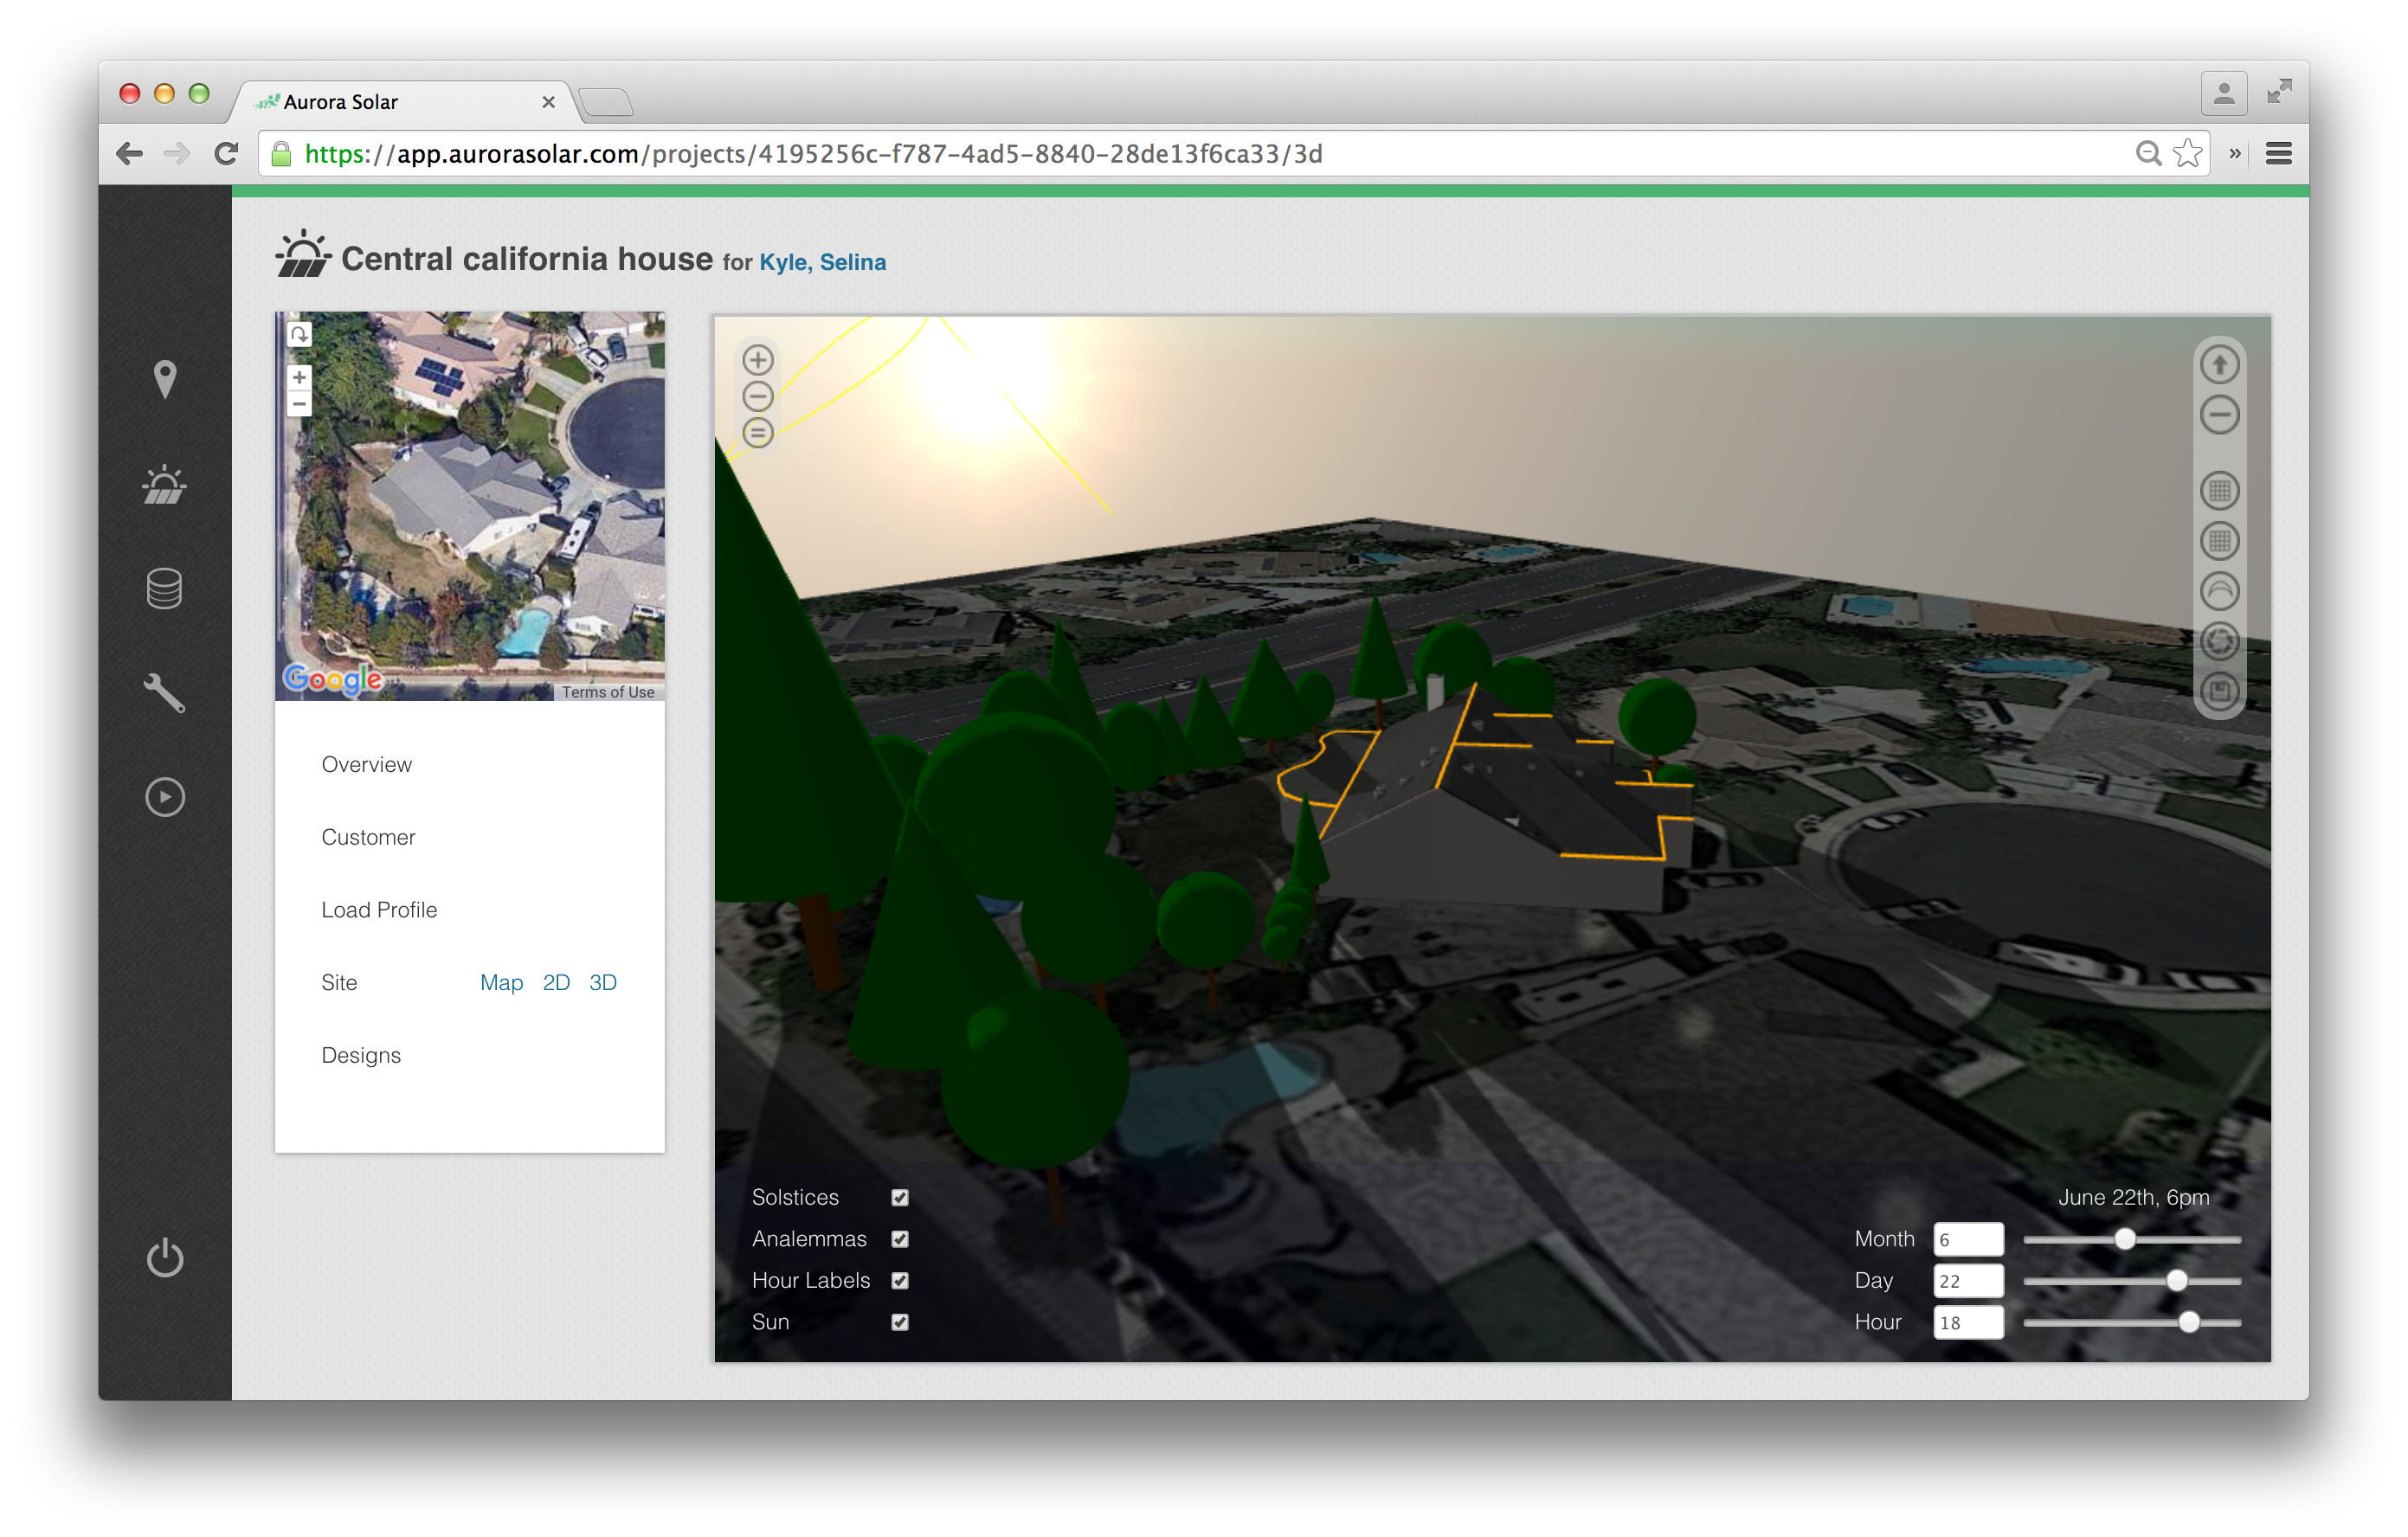The image size is (2408, 1537).
Task: Open the Customer menu item
Action: pos(368,838)
